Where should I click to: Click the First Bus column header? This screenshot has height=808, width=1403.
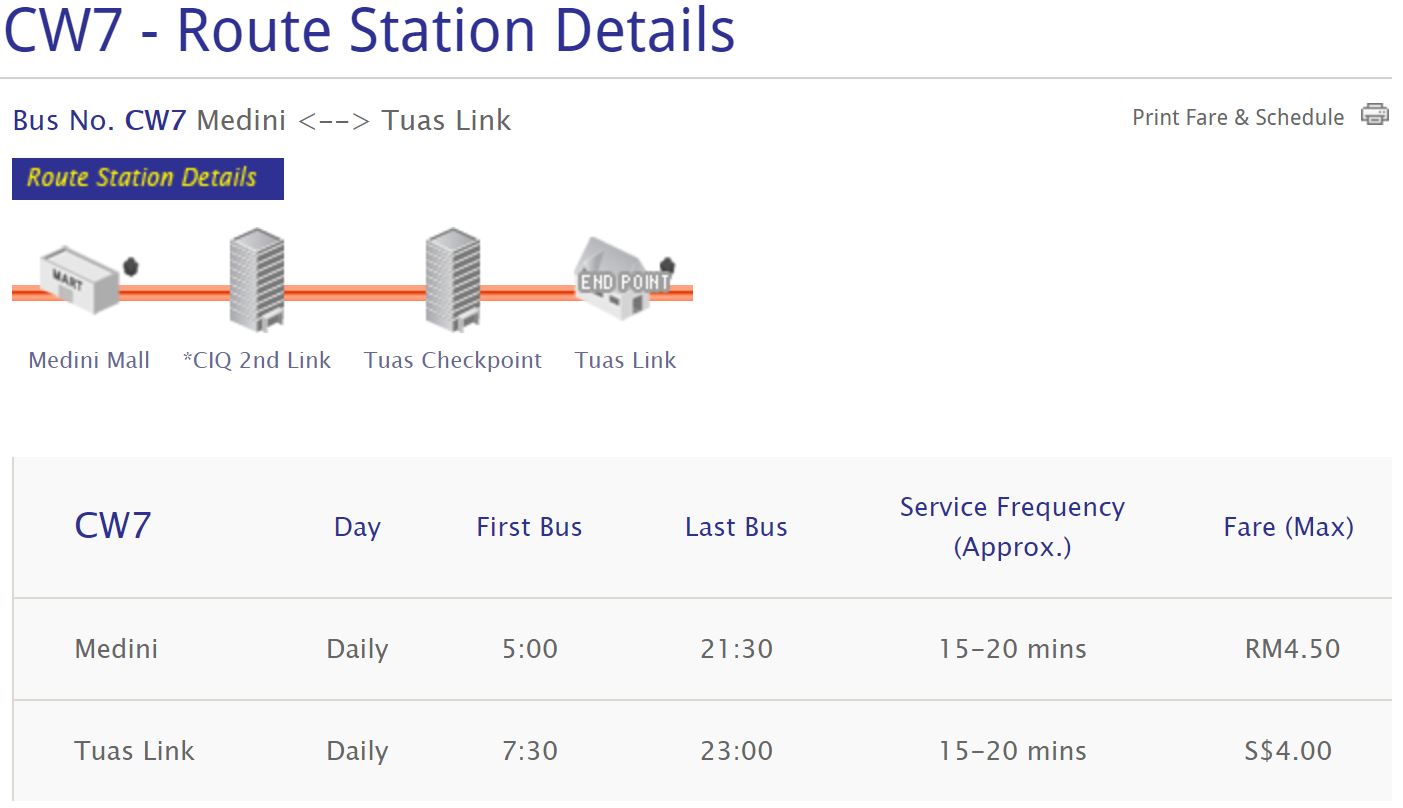pos(529,527)
